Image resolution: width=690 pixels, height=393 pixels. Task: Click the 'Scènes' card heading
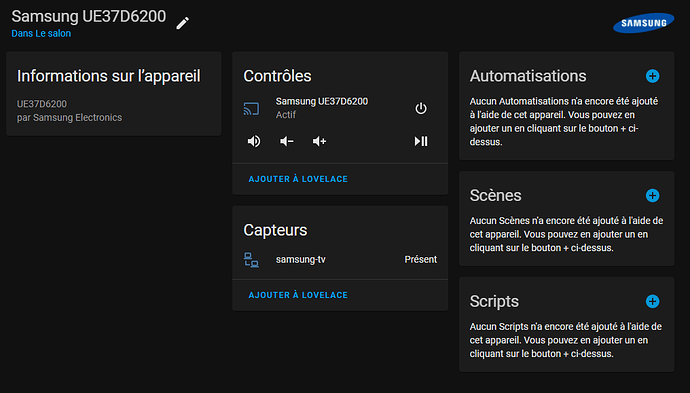[x=495, y=195]
